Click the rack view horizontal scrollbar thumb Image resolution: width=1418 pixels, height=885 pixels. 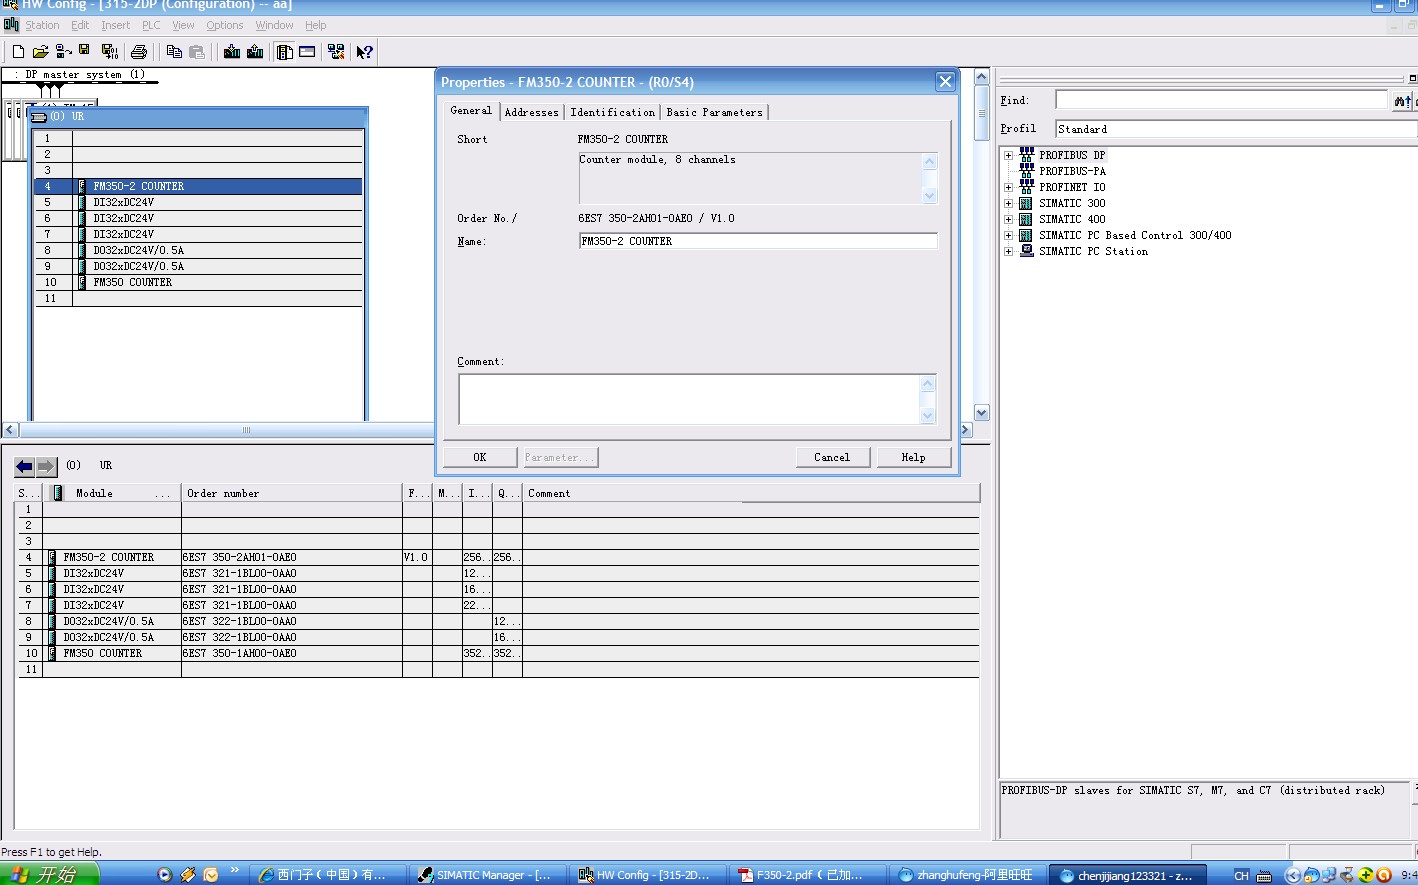247,430
